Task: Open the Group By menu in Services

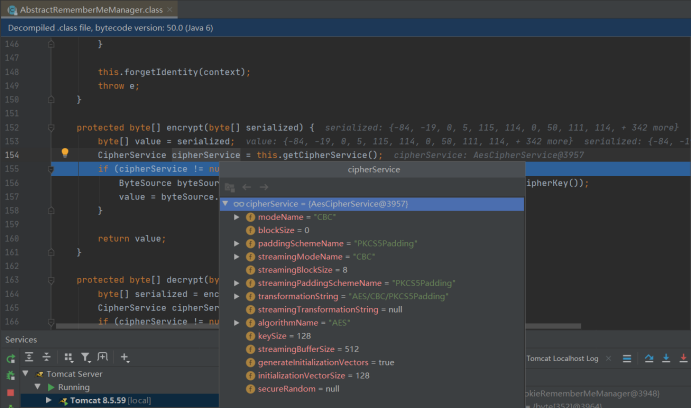Action: coord(68,357)
